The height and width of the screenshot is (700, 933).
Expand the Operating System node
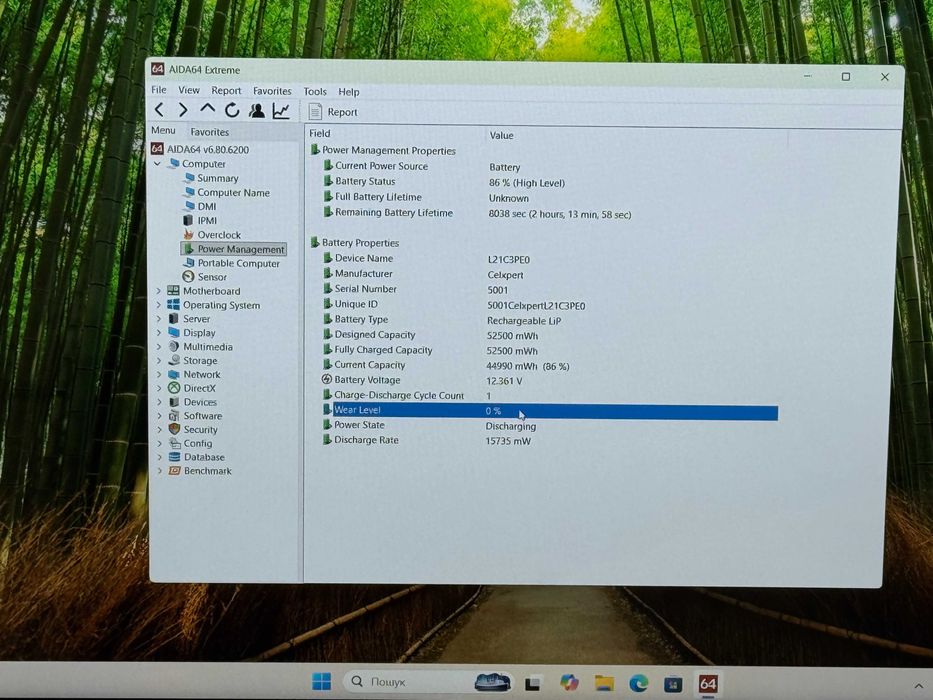[x=158, y=305]
